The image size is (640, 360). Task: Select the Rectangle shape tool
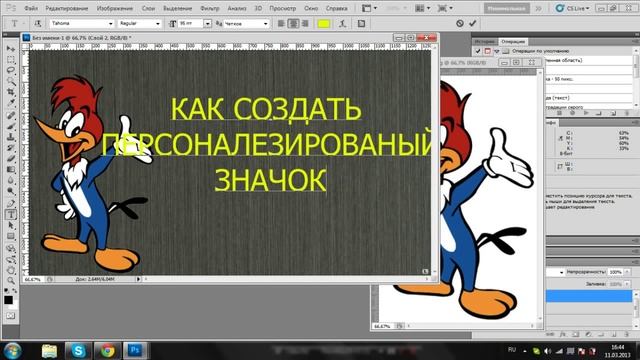pyautogui.click(x=11, y=237)
